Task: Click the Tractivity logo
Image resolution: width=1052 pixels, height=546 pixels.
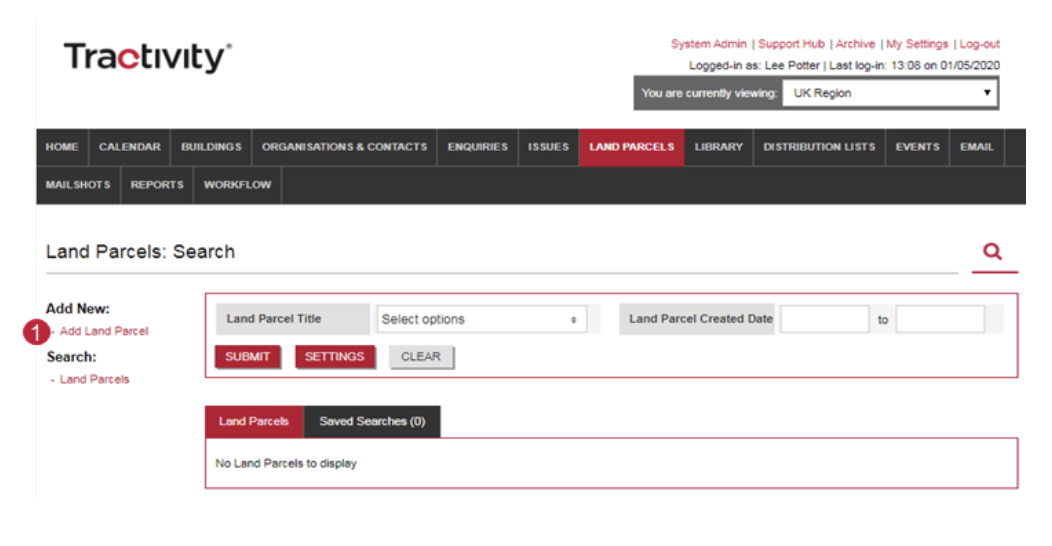Action: point(148,58)
